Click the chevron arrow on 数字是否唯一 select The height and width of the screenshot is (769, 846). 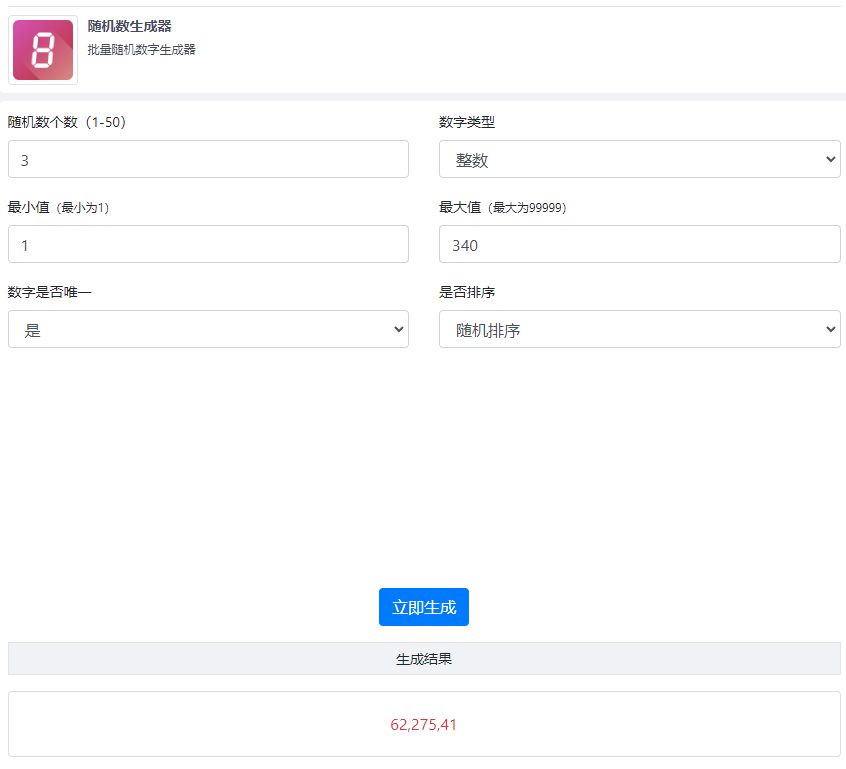pos(398,329)
